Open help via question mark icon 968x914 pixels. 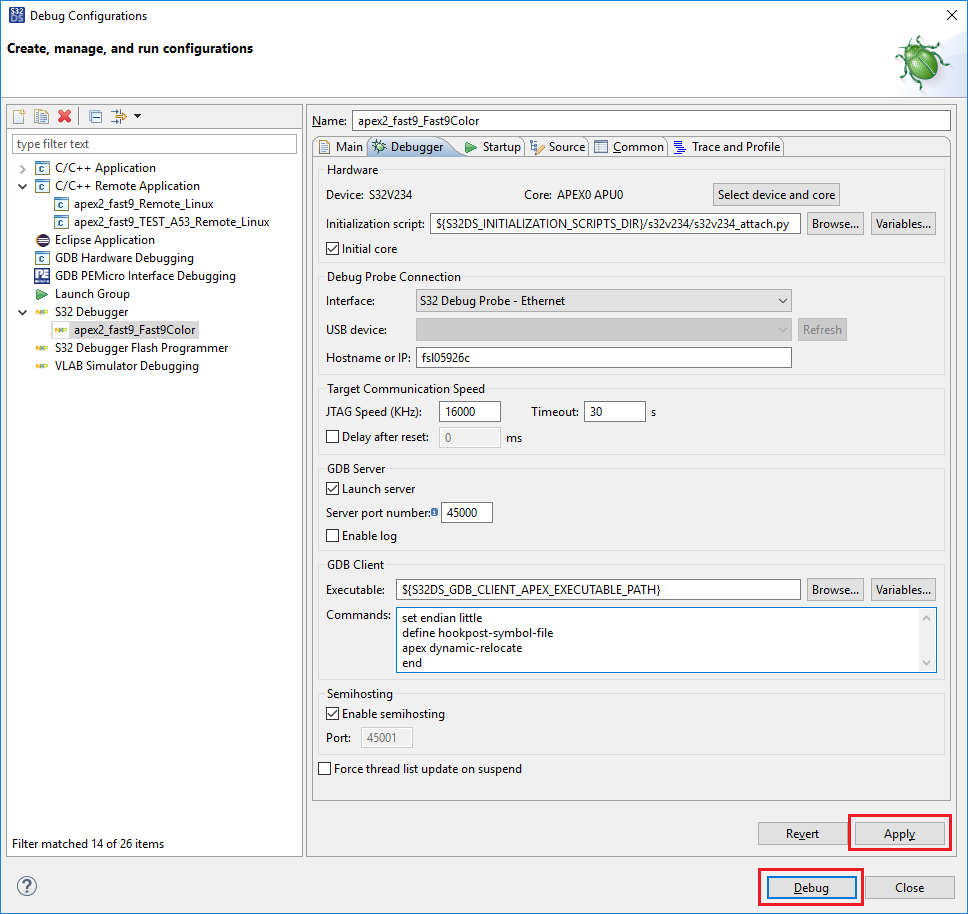coord(27,886)
